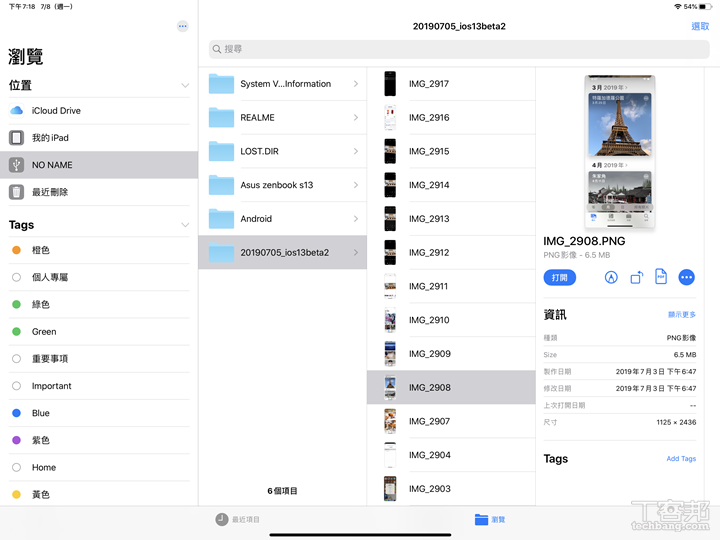Create a PDF using the PDF icon
This screenshot has height=540, width=720.
(661, 277)
